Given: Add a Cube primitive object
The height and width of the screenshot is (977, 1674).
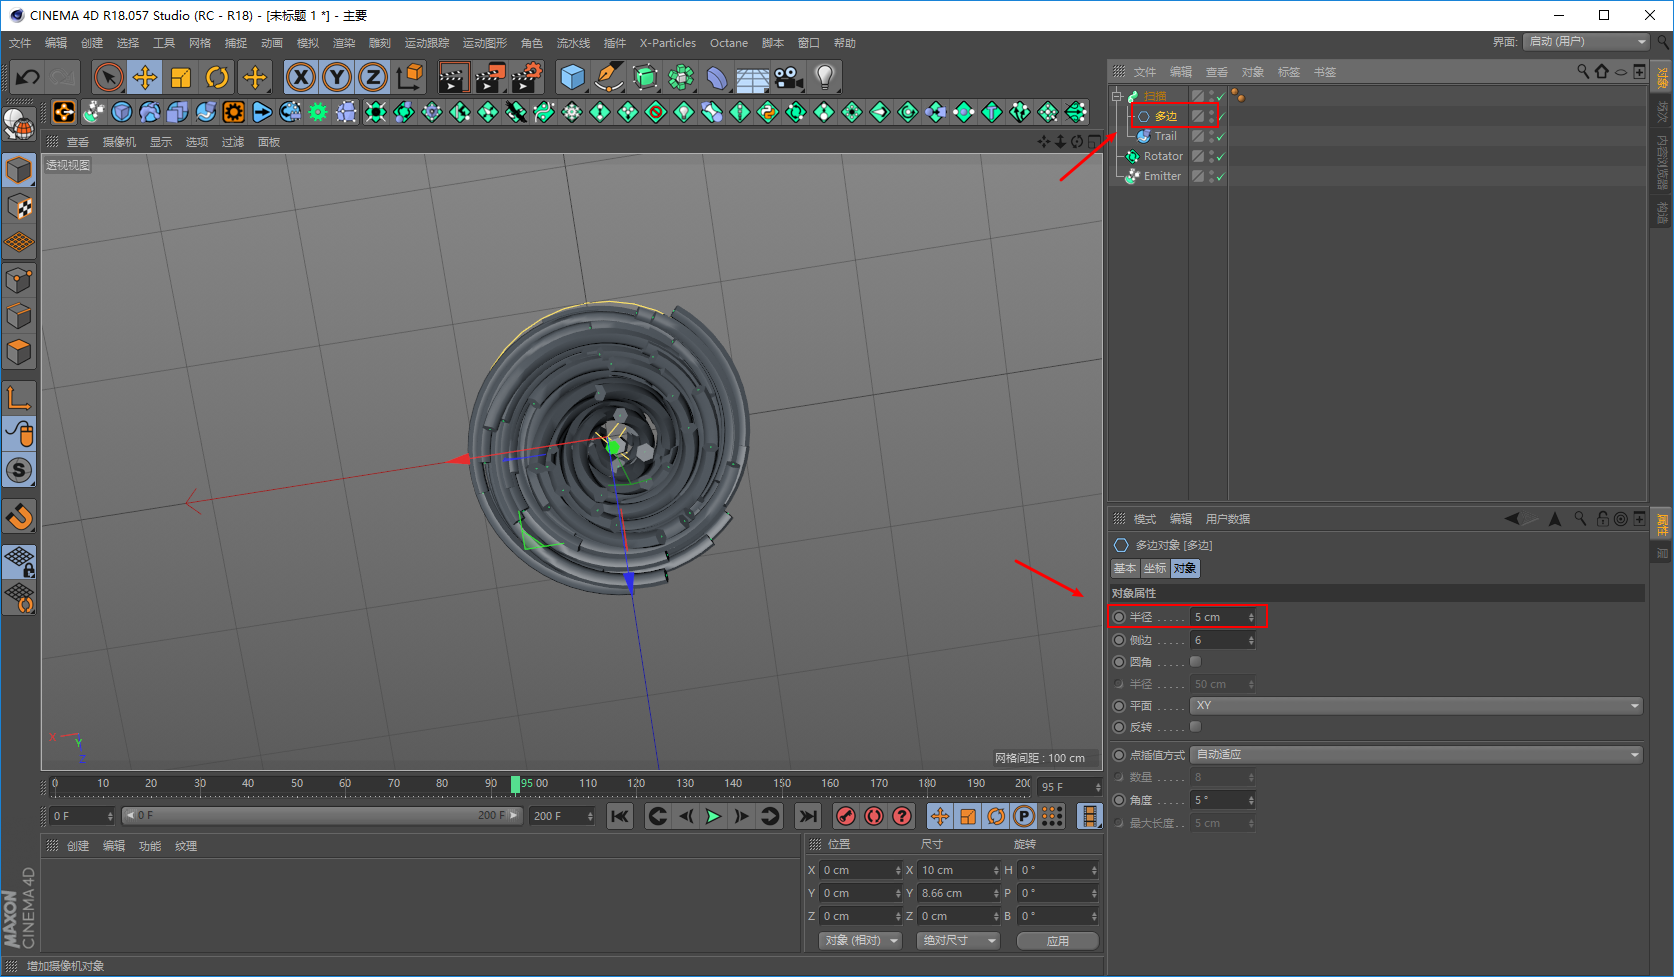Looking at the screenshot, I should coord(572,77).
